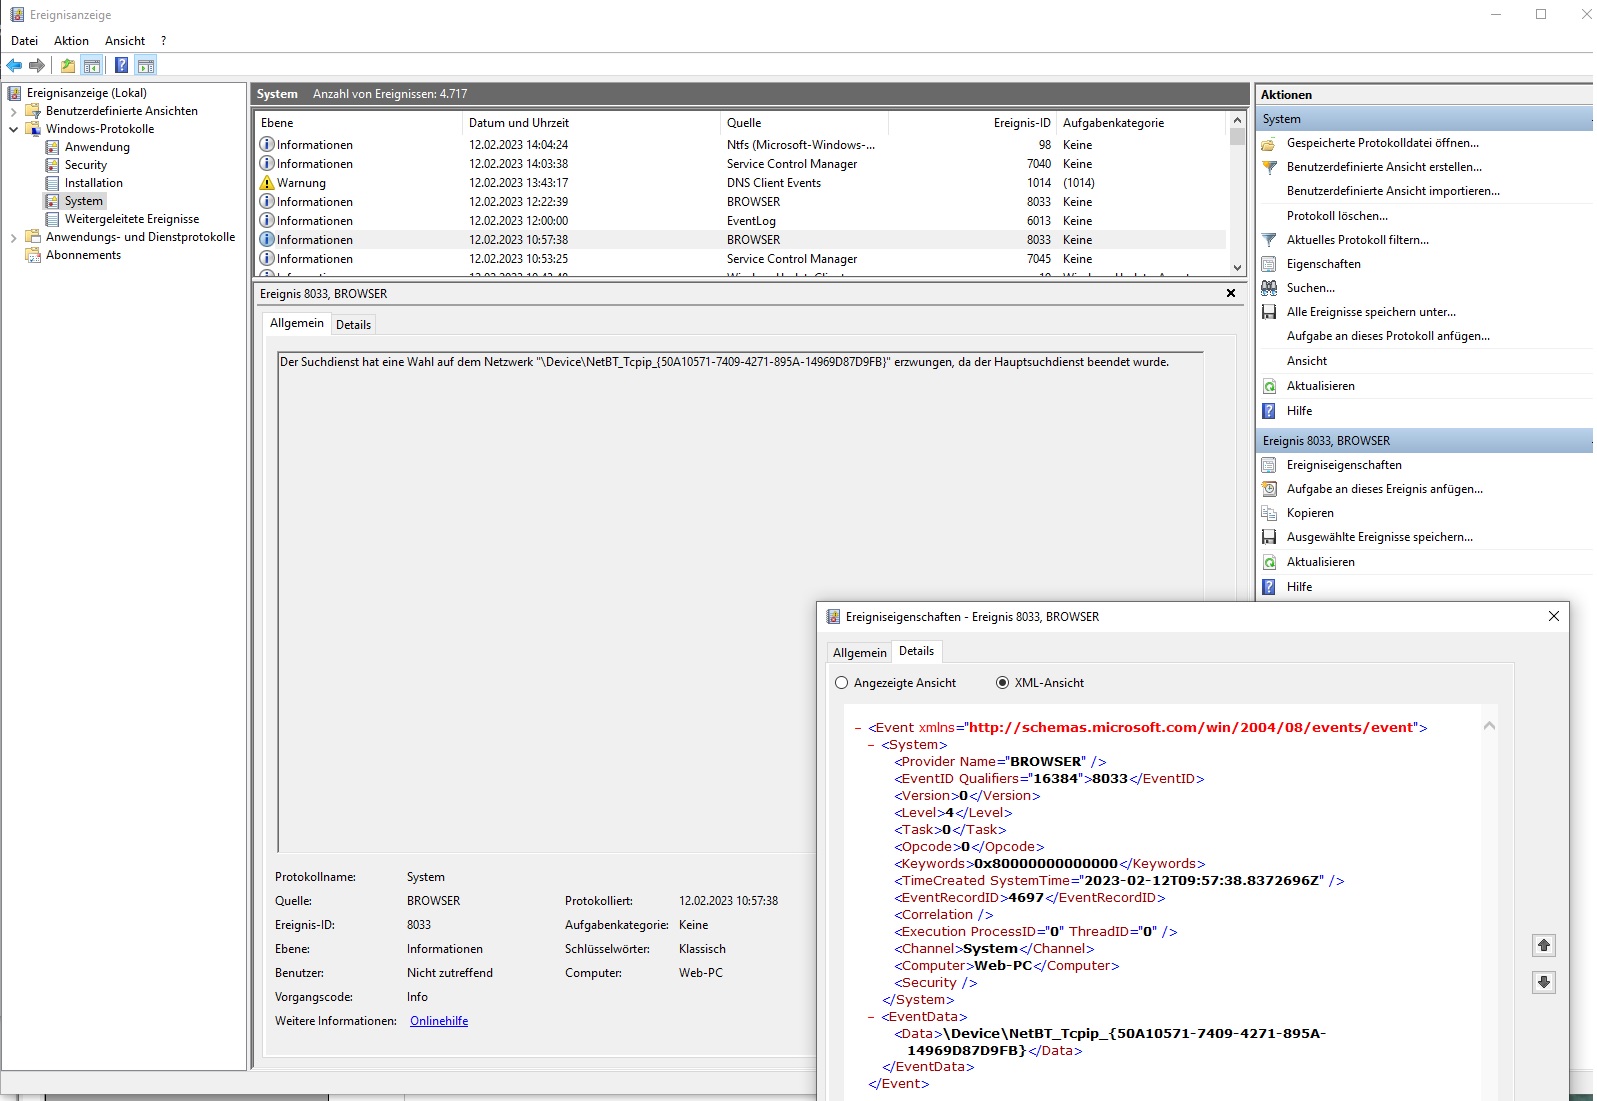The image size is (1597, 1101).
Task: Select the XML-Ansicht radio button
Action: tap(1002, 683)
